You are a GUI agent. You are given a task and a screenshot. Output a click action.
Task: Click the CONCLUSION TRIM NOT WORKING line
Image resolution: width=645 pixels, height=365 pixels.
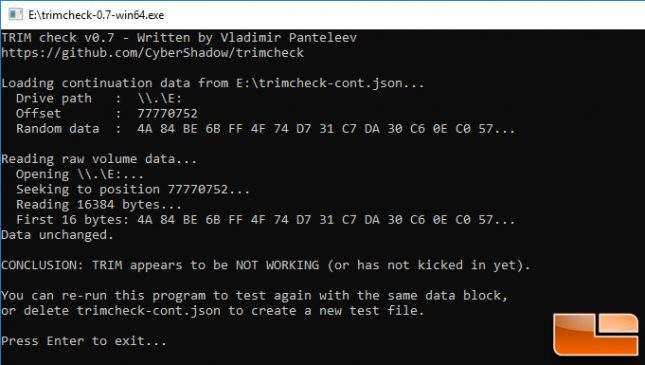266,265
